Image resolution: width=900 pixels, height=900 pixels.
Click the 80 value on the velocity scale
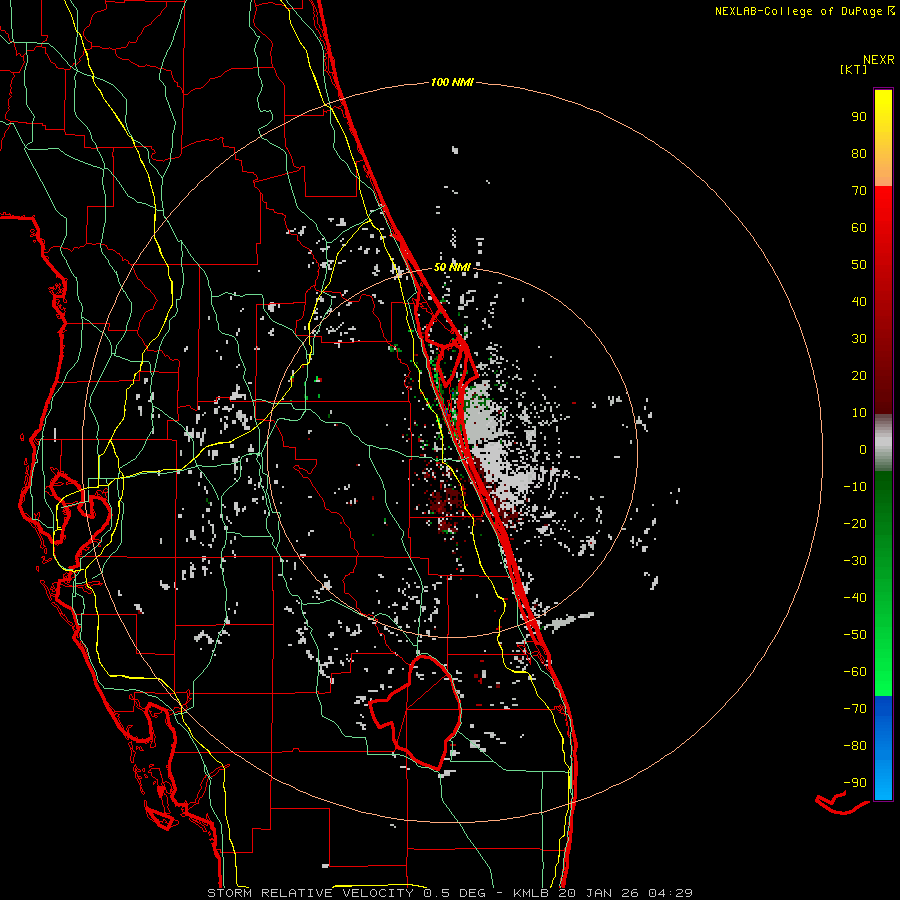(x=859, y=153)
